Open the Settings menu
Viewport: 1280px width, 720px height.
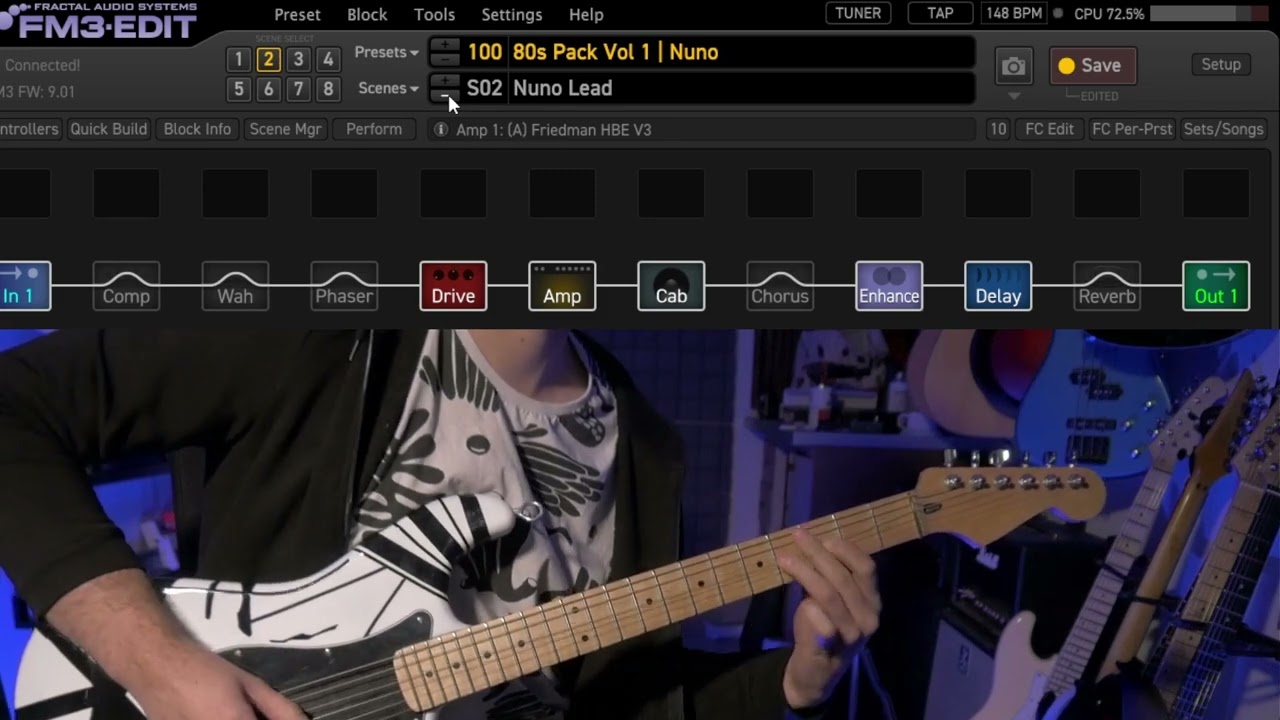pos(512,15)
